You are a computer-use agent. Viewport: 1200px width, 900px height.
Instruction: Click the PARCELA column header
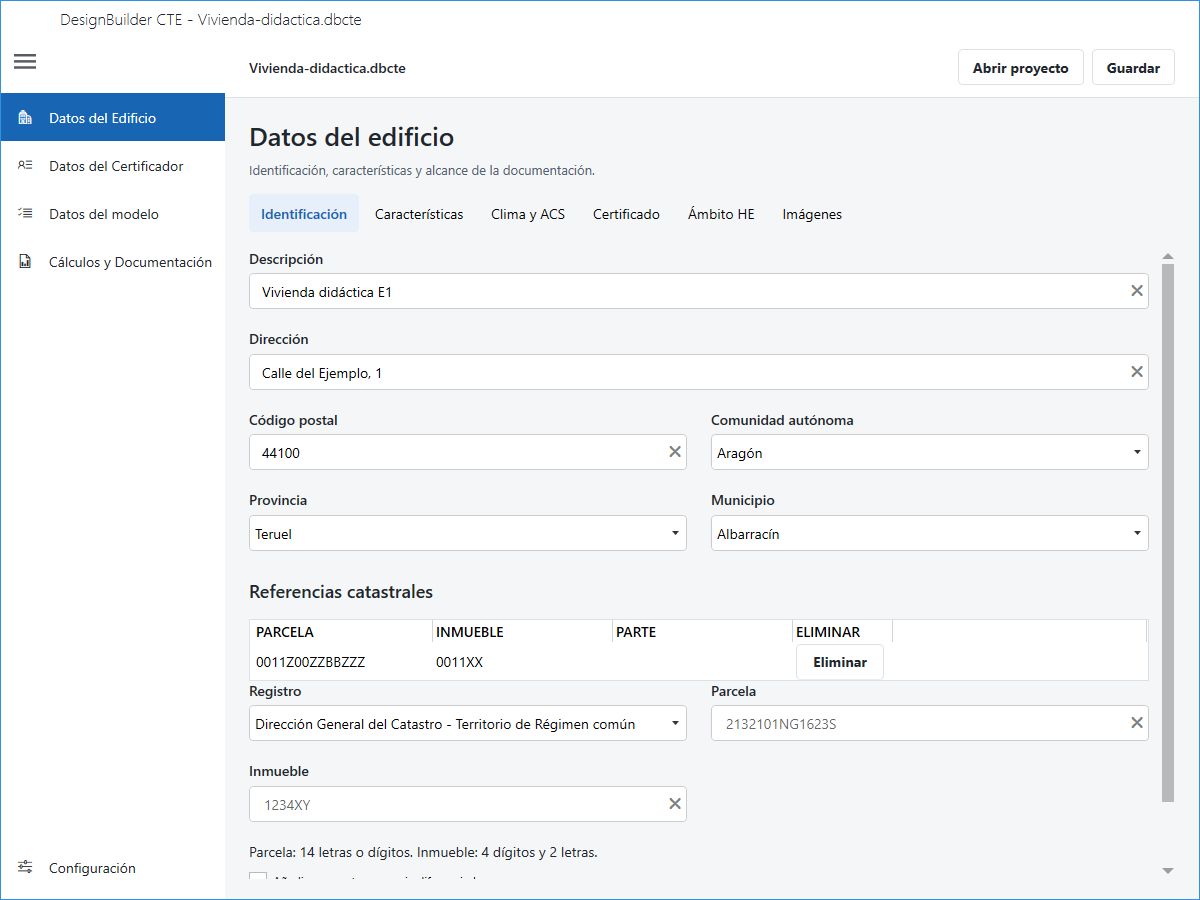pos(341,632)
